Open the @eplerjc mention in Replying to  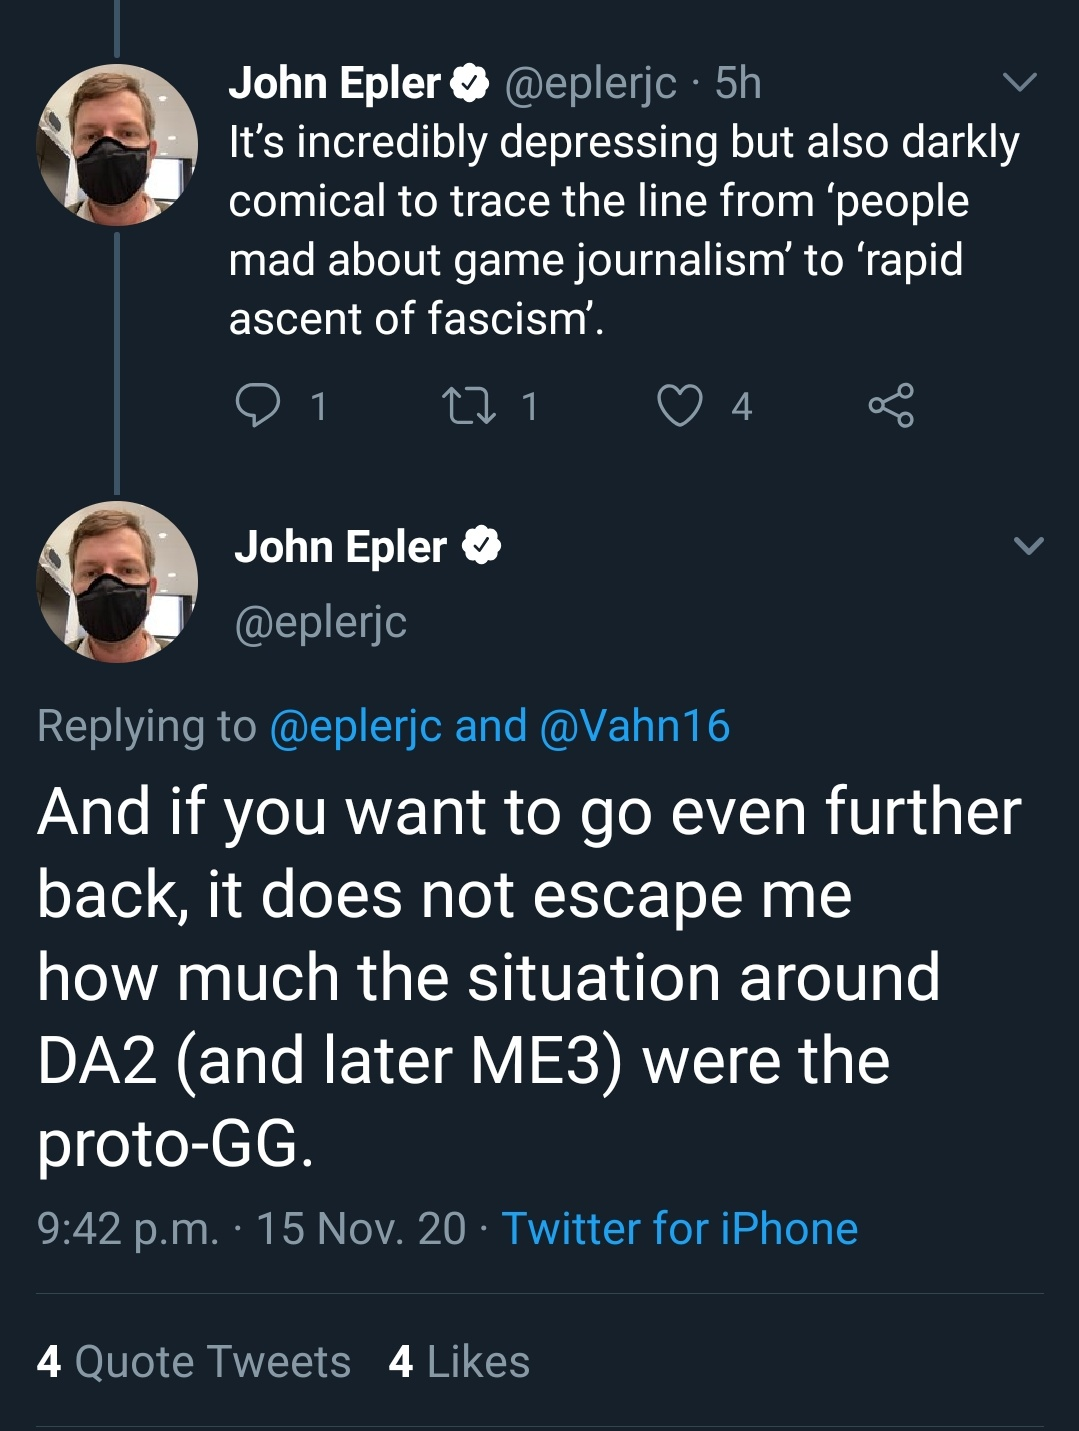(355, 726)
